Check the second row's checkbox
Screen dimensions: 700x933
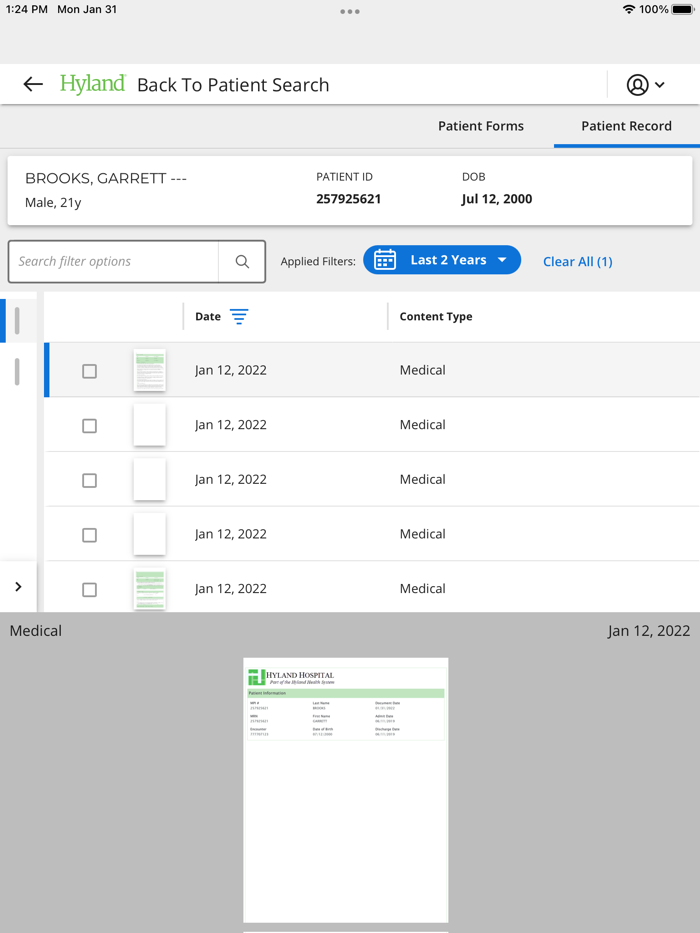tap(89, 426)
